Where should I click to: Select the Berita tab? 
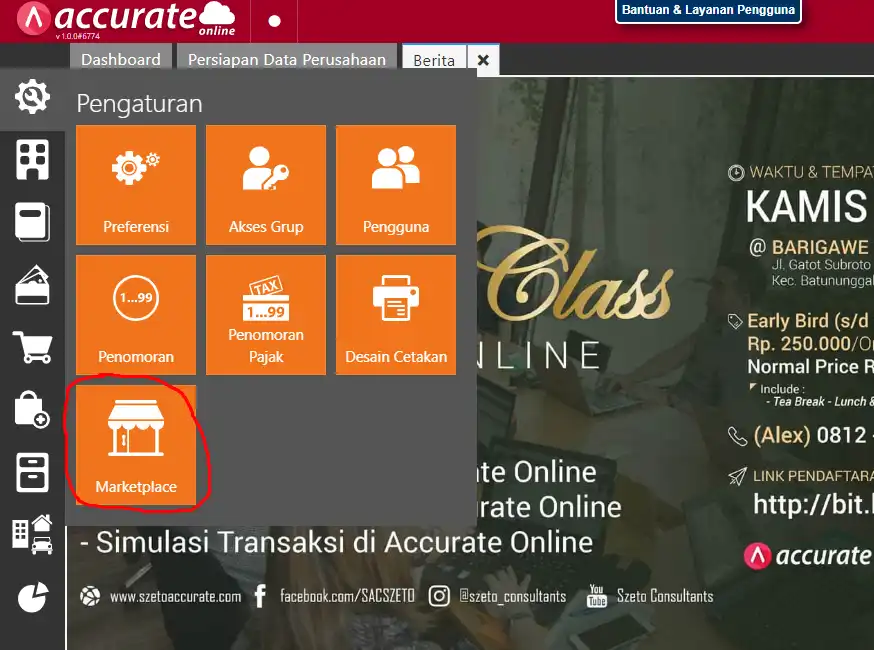tap(434, 60)
